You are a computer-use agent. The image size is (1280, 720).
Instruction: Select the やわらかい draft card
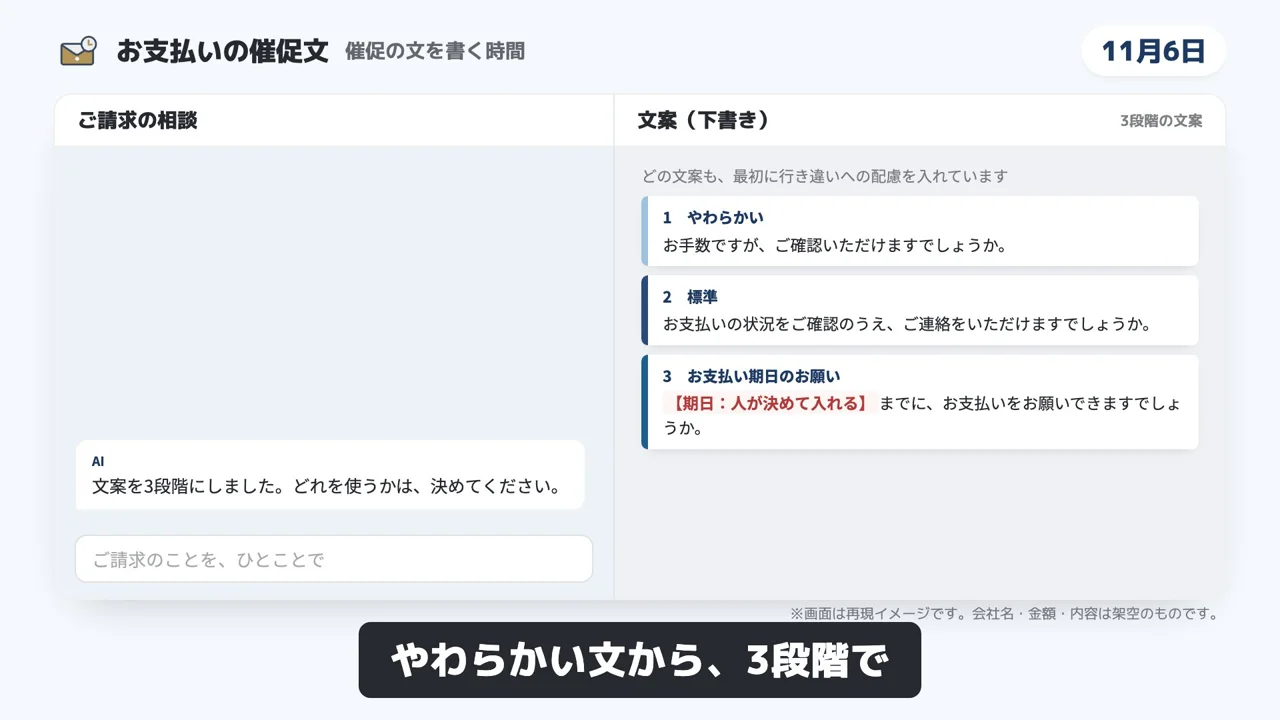(920, 231)
